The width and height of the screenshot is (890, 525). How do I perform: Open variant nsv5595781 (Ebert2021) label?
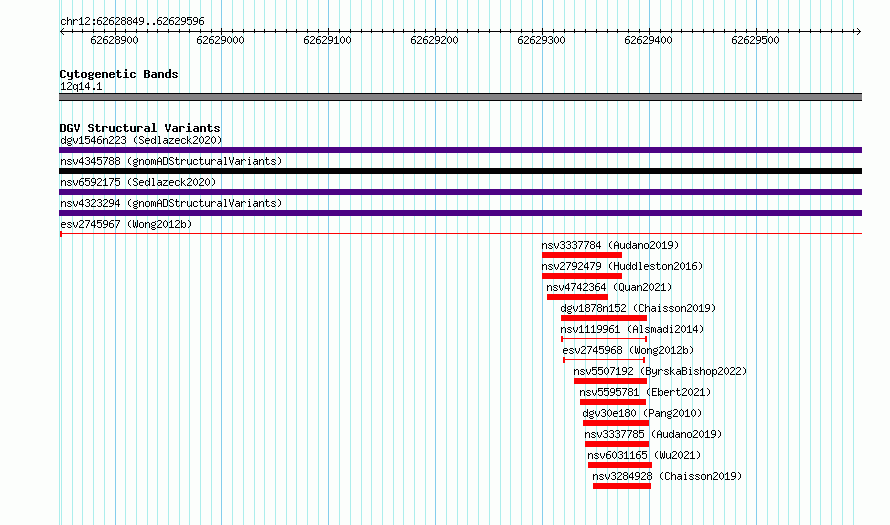645,392
